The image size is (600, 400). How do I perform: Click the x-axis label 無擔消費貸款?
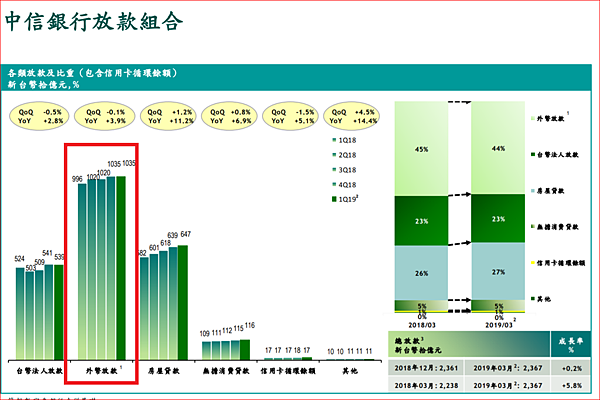pyautogui.click(x=226, y=371)
